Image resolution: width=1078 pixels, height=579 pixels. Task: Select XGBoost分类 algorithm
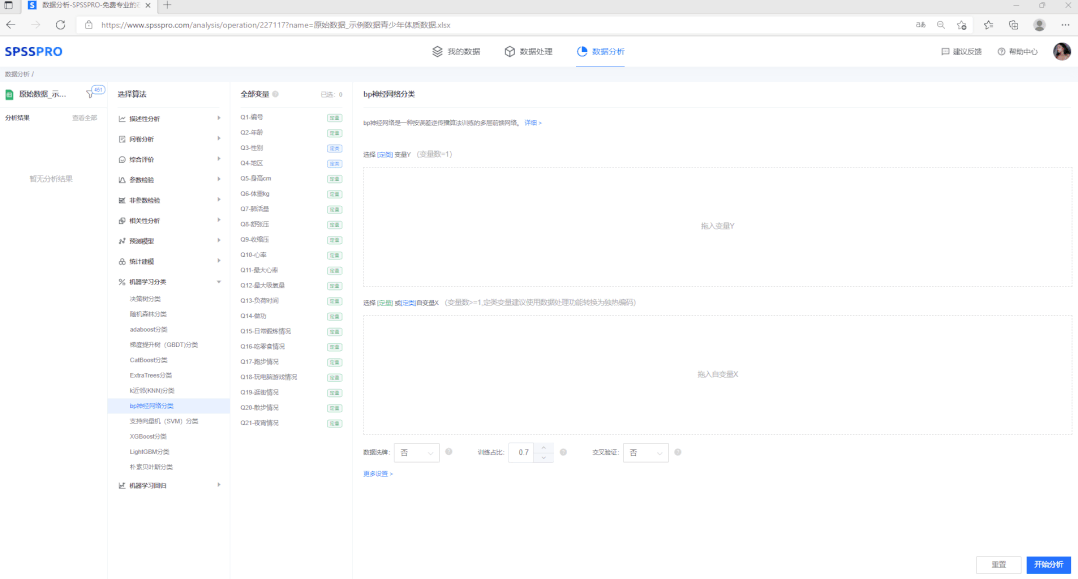click(x=148, y=437)
